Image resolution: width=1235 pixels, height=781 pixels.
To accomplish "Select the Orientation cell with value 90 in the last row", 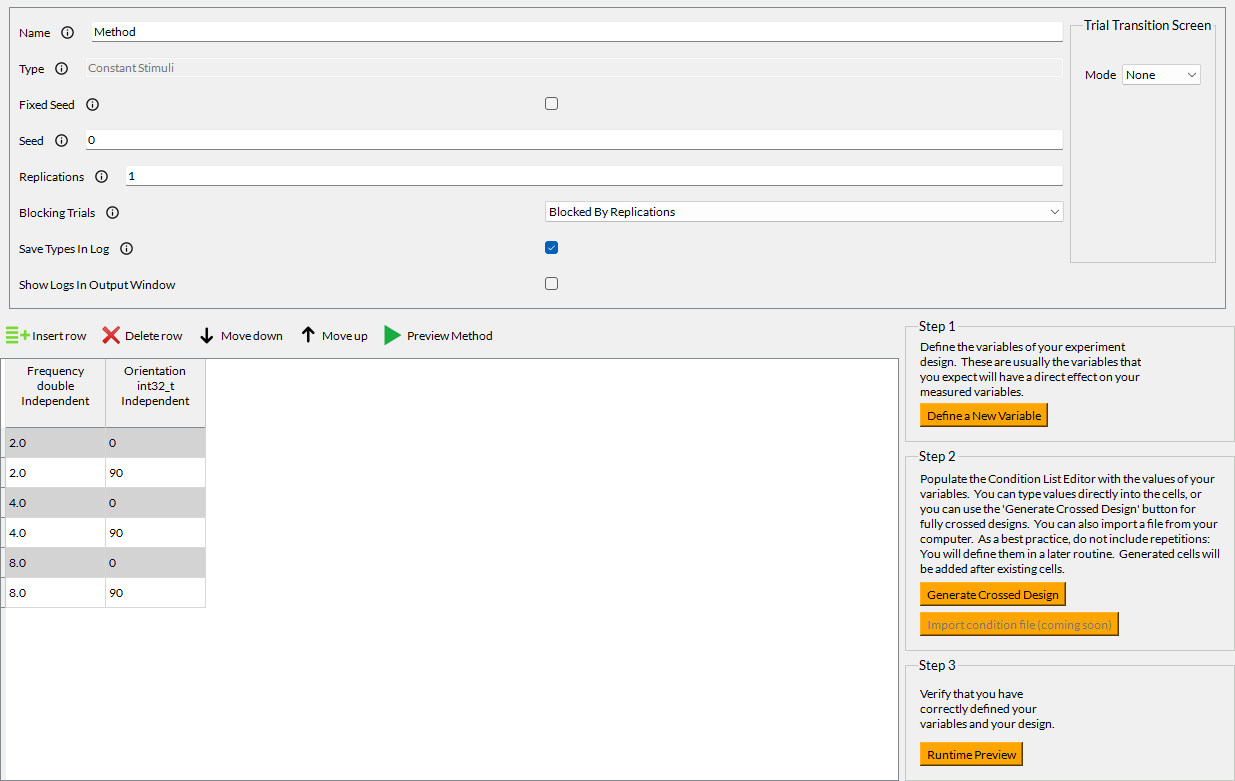I will pyautogui.click(x=155, y=593).
